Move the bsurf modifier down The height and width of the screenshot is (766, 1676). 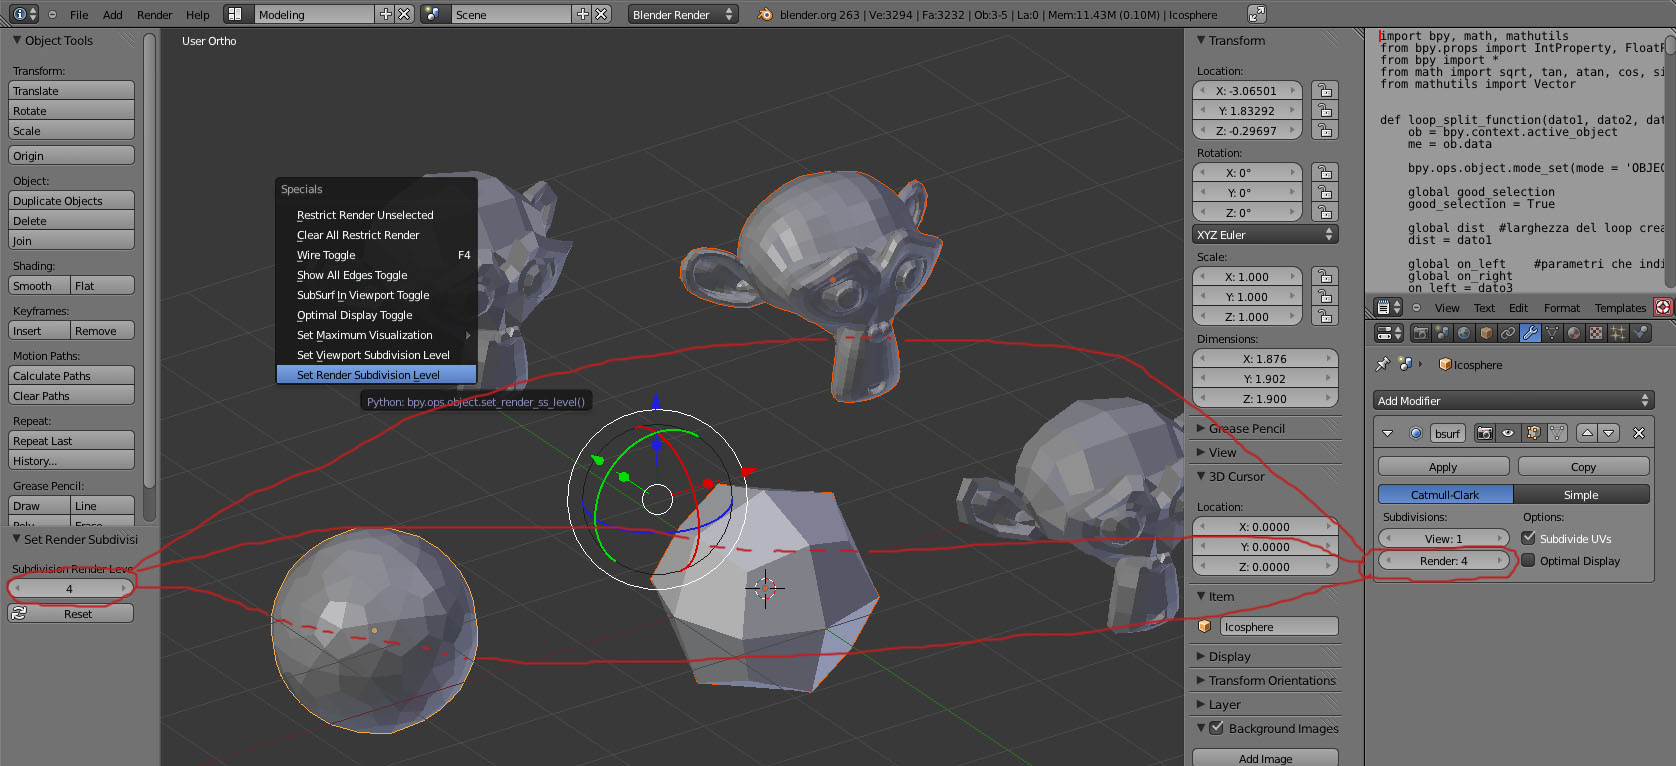(x=1609, y=433)
